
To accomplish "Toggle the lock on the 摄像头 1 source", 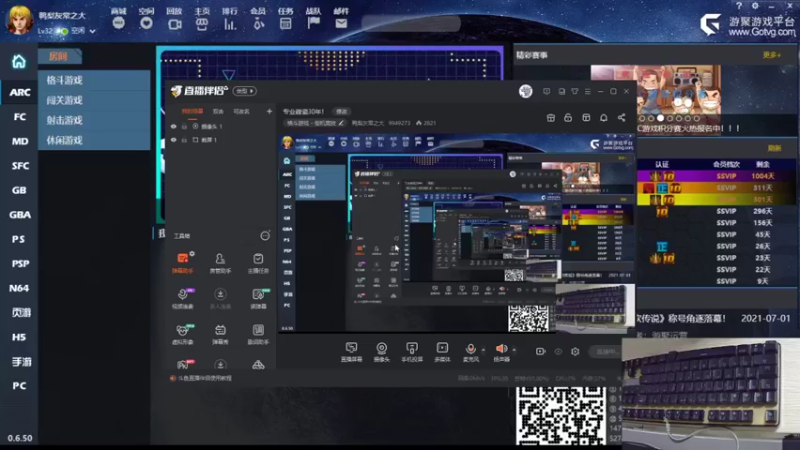I will 184,127.
